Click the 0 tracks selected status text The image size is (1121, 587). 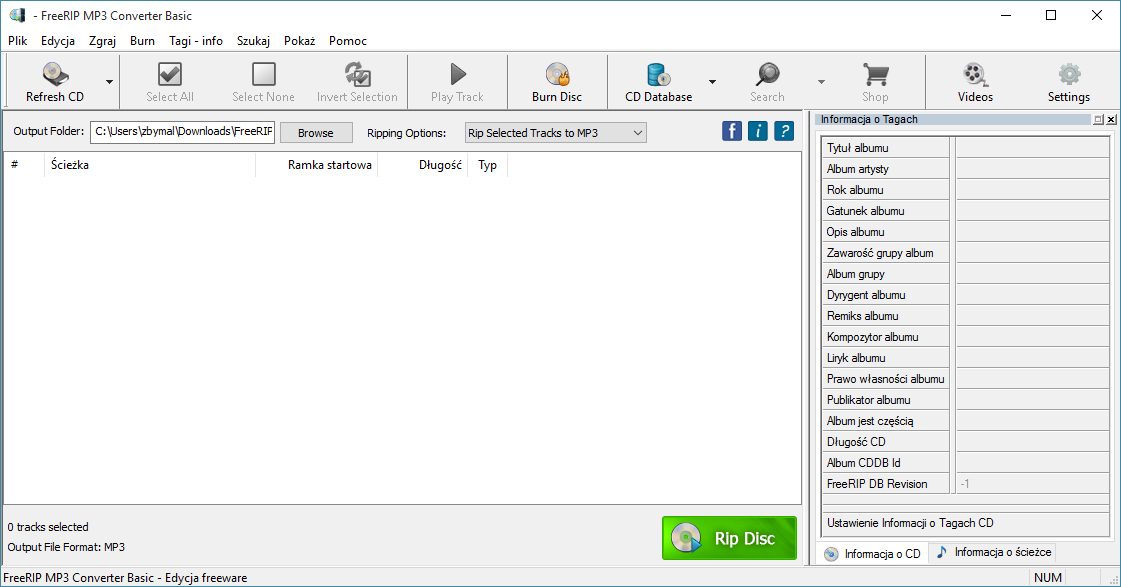click(48, 527)
